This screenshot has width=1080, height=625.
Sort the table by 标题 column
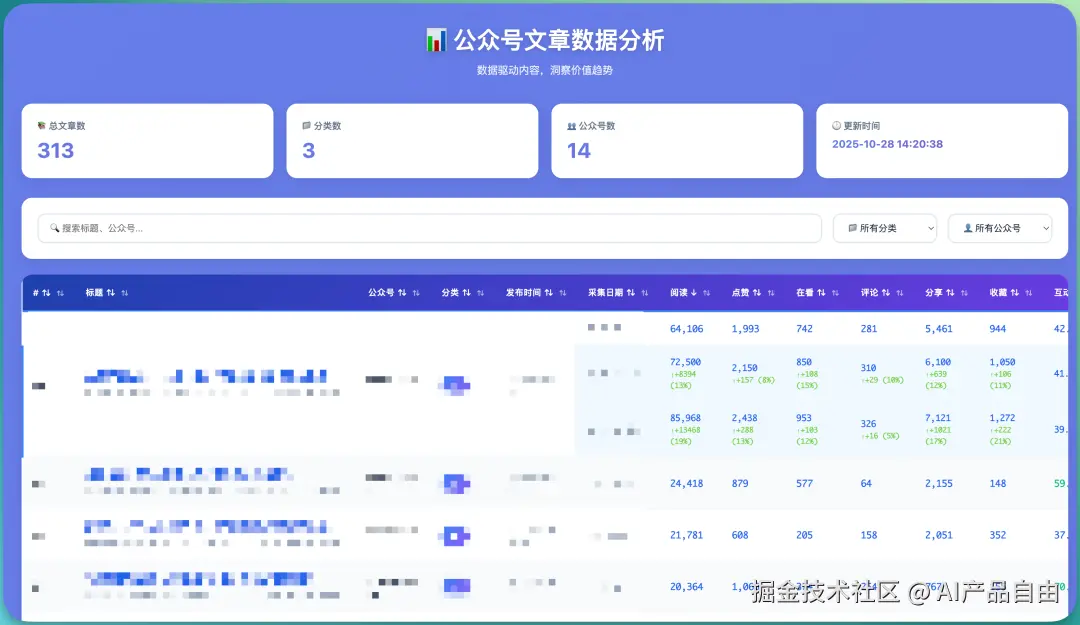(x=106, y=293)
